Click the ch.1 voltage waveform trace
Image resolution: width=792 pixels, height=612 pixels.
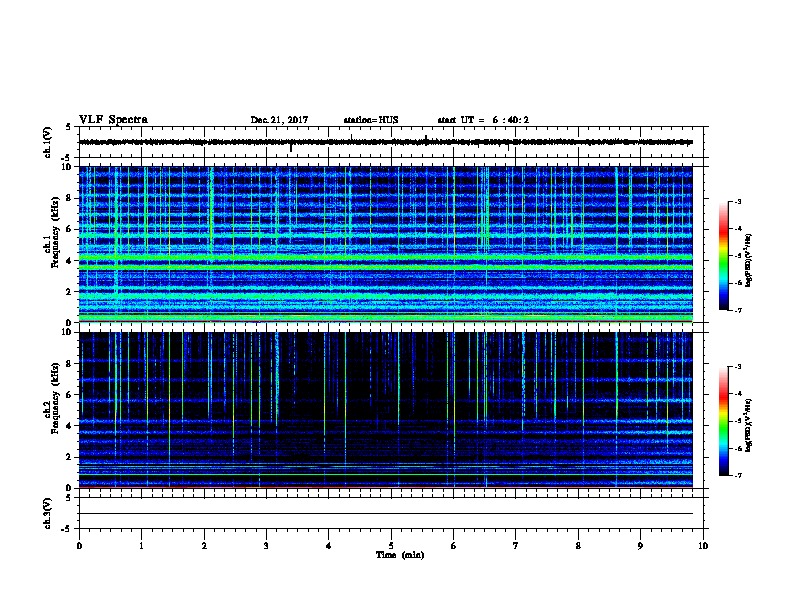pos(385,142)
